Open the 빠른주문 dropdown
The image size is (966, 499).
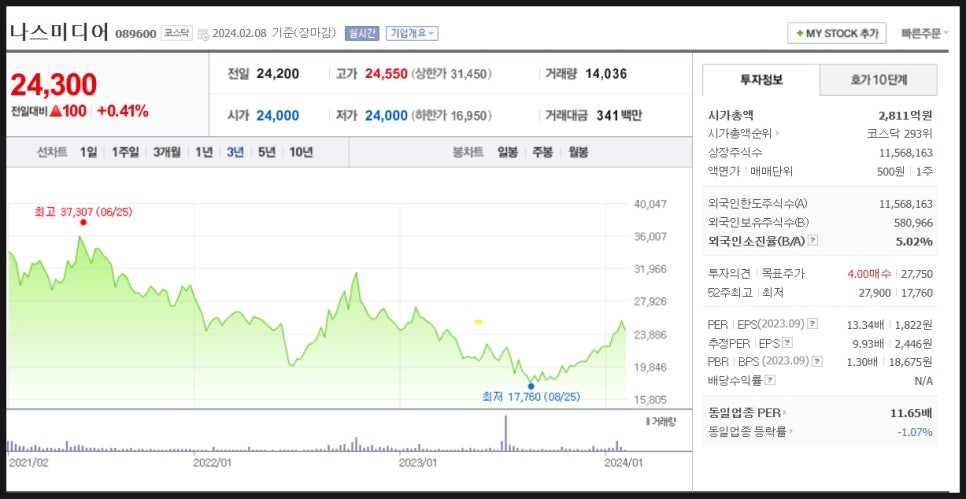(x=924, y=33)
